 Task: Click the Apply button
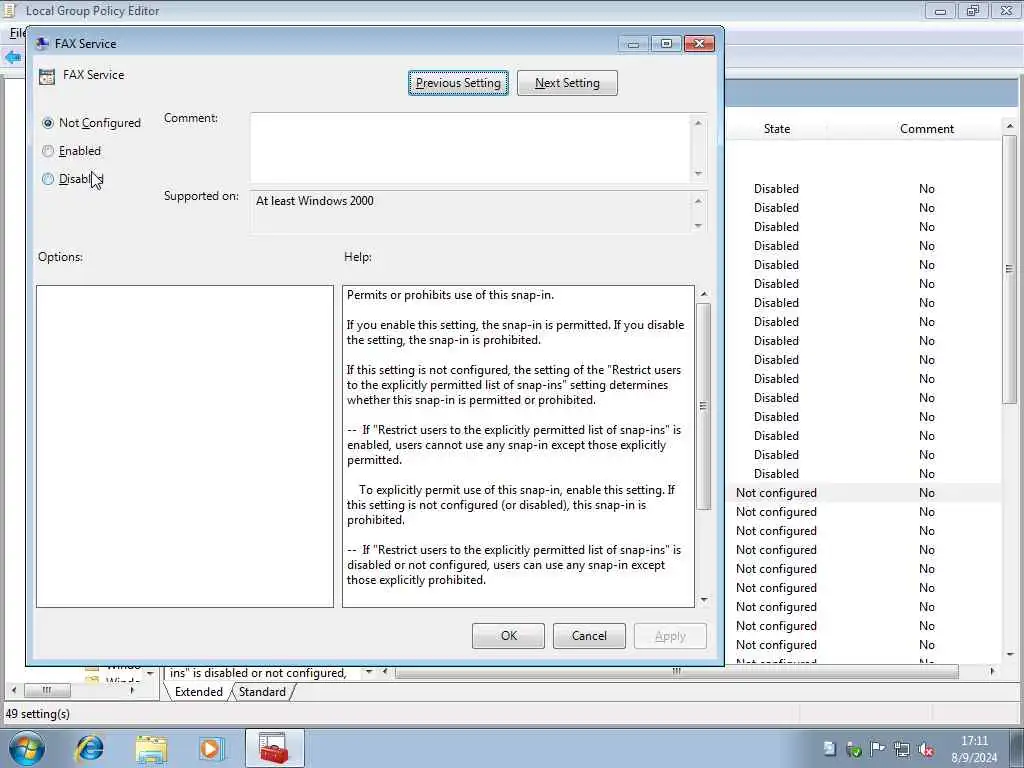(x=670, y=635)
